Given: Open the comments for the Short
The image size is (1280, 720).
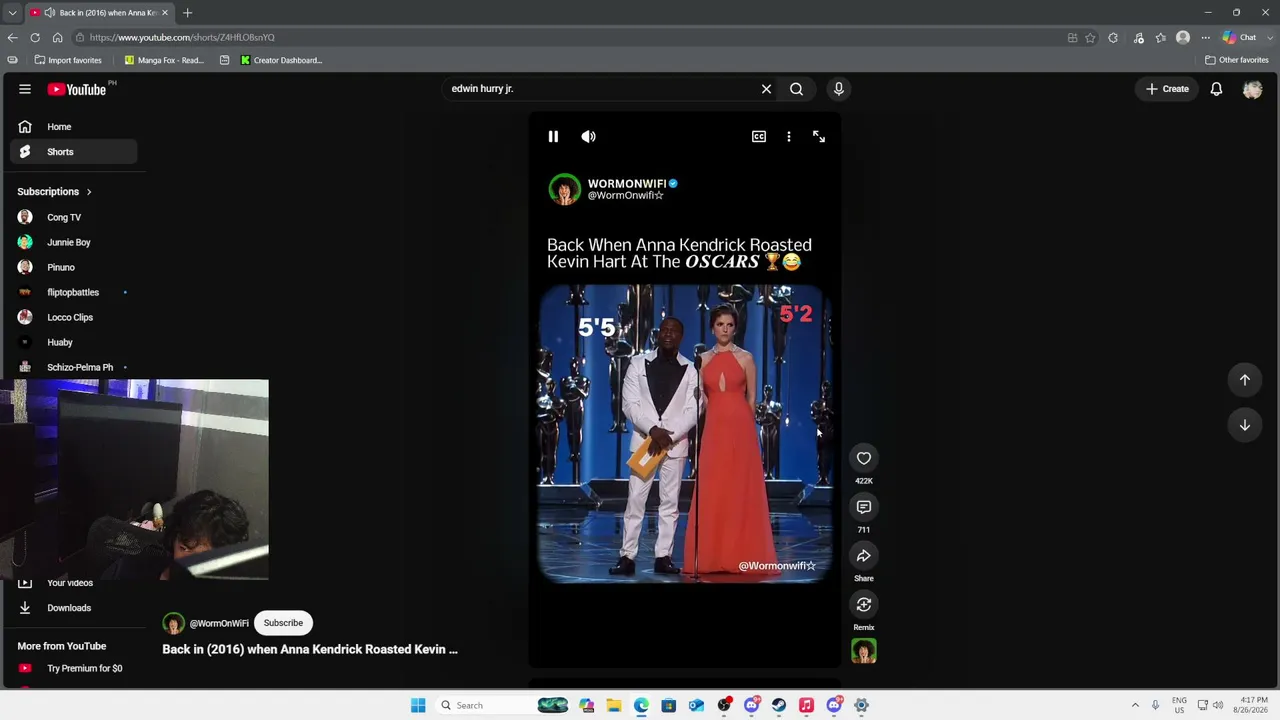Looking at the screenshot, I should 864,507.
